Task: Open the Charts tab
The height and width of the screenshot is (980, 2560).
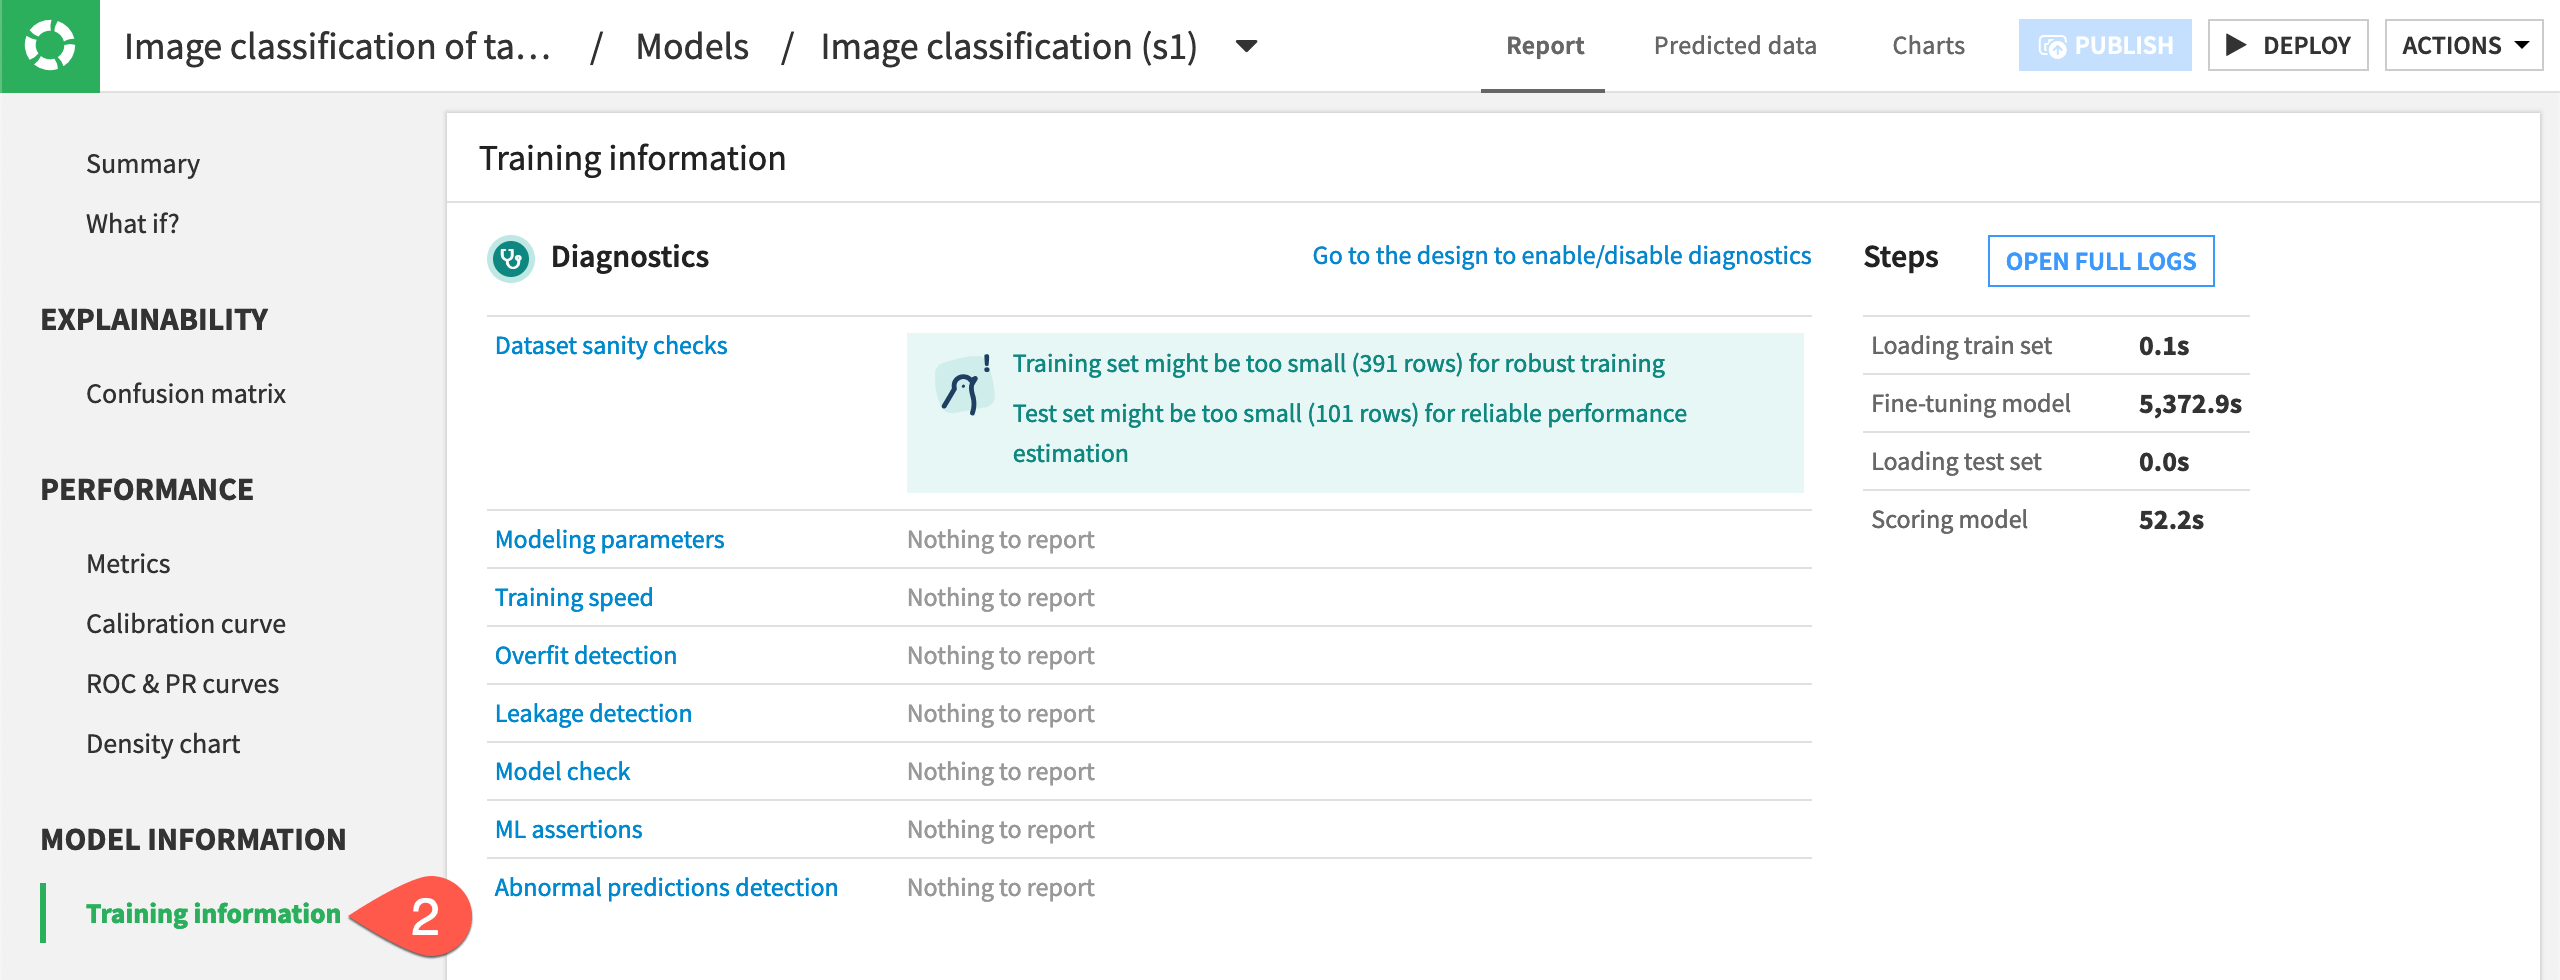Action: 1926,45
